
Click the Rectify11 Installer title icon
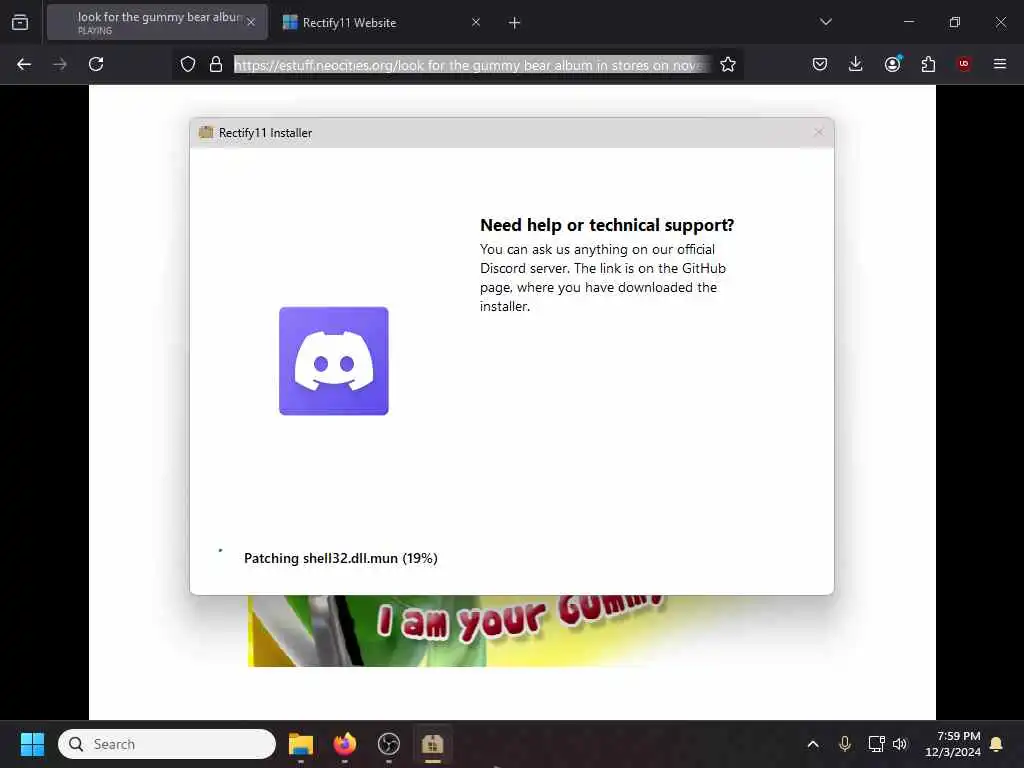click(206, 133)
